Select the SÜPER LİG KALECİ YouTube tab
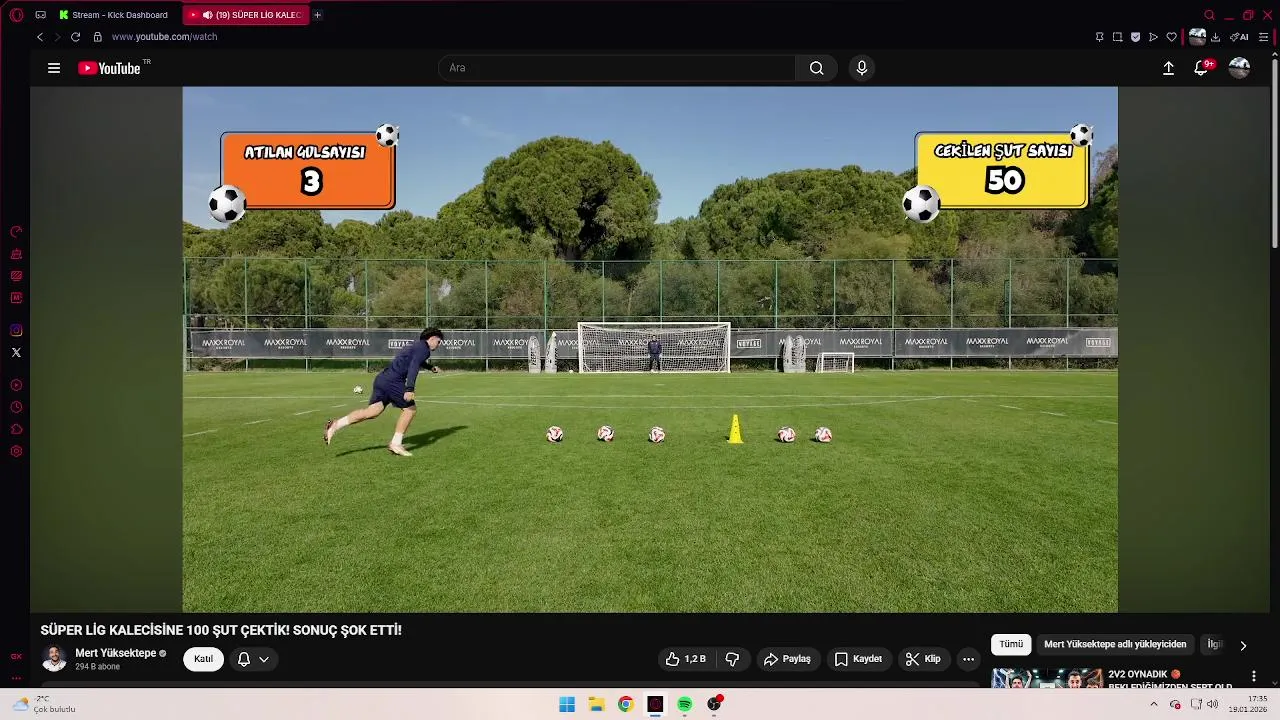This screenshot has width=1280, height=720. pos(246,15)
